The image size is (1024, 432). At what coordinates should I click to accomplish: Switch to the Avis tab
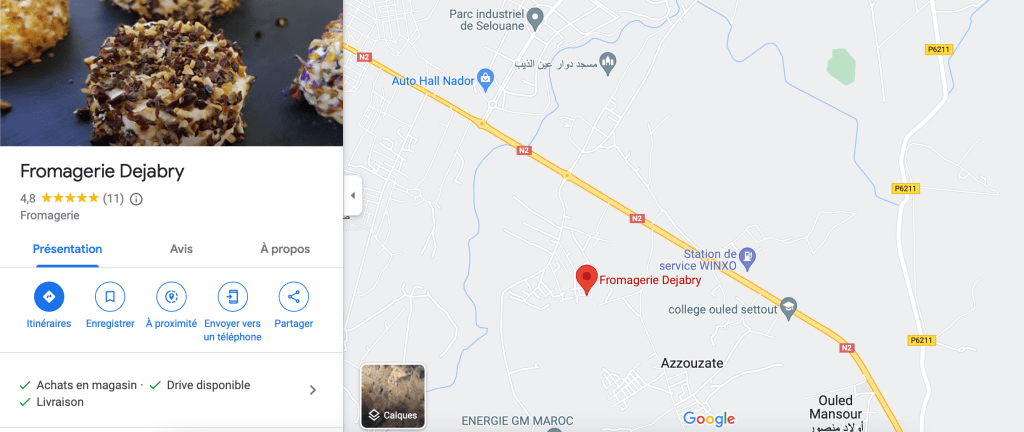(182, 249)
